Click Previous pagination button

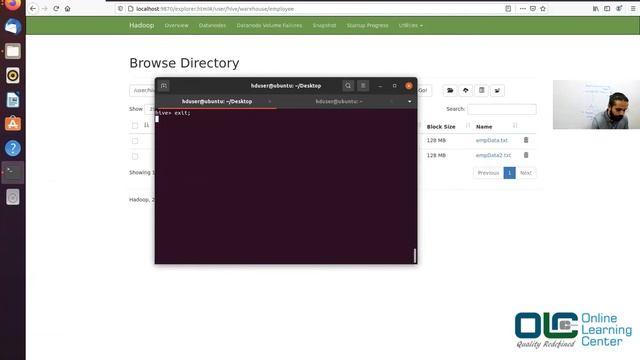488,173
